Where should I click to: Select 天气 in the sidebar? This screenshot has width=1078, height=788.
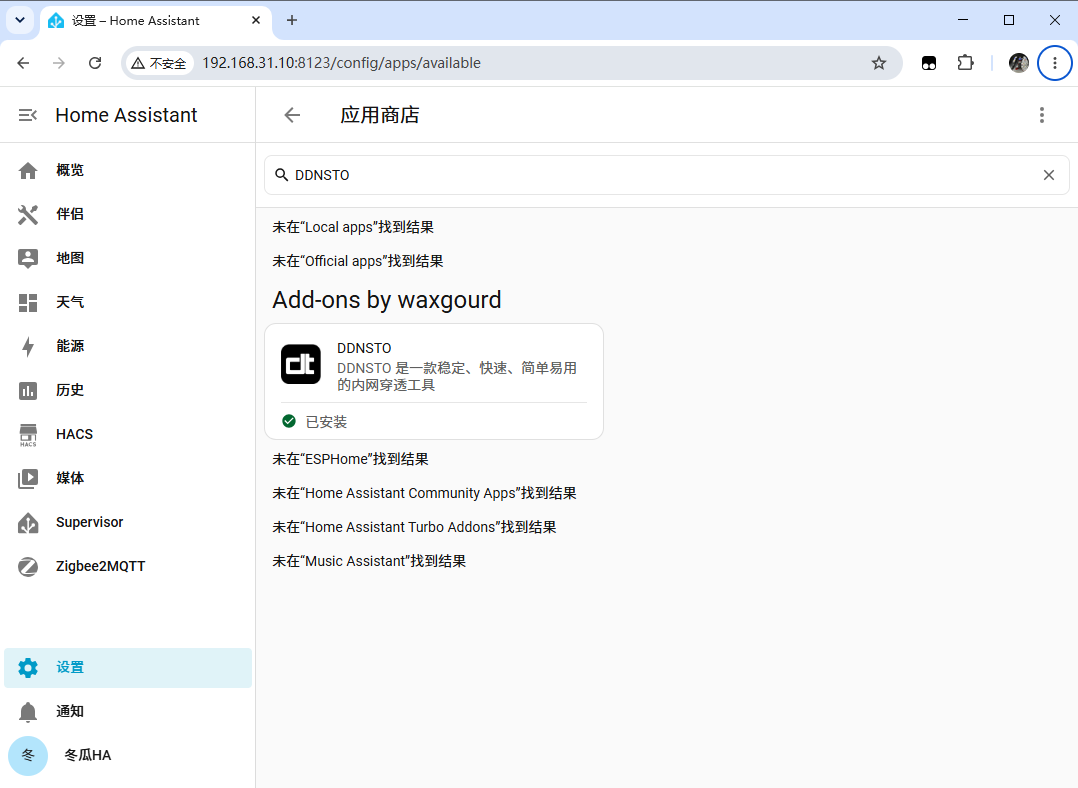70,303
